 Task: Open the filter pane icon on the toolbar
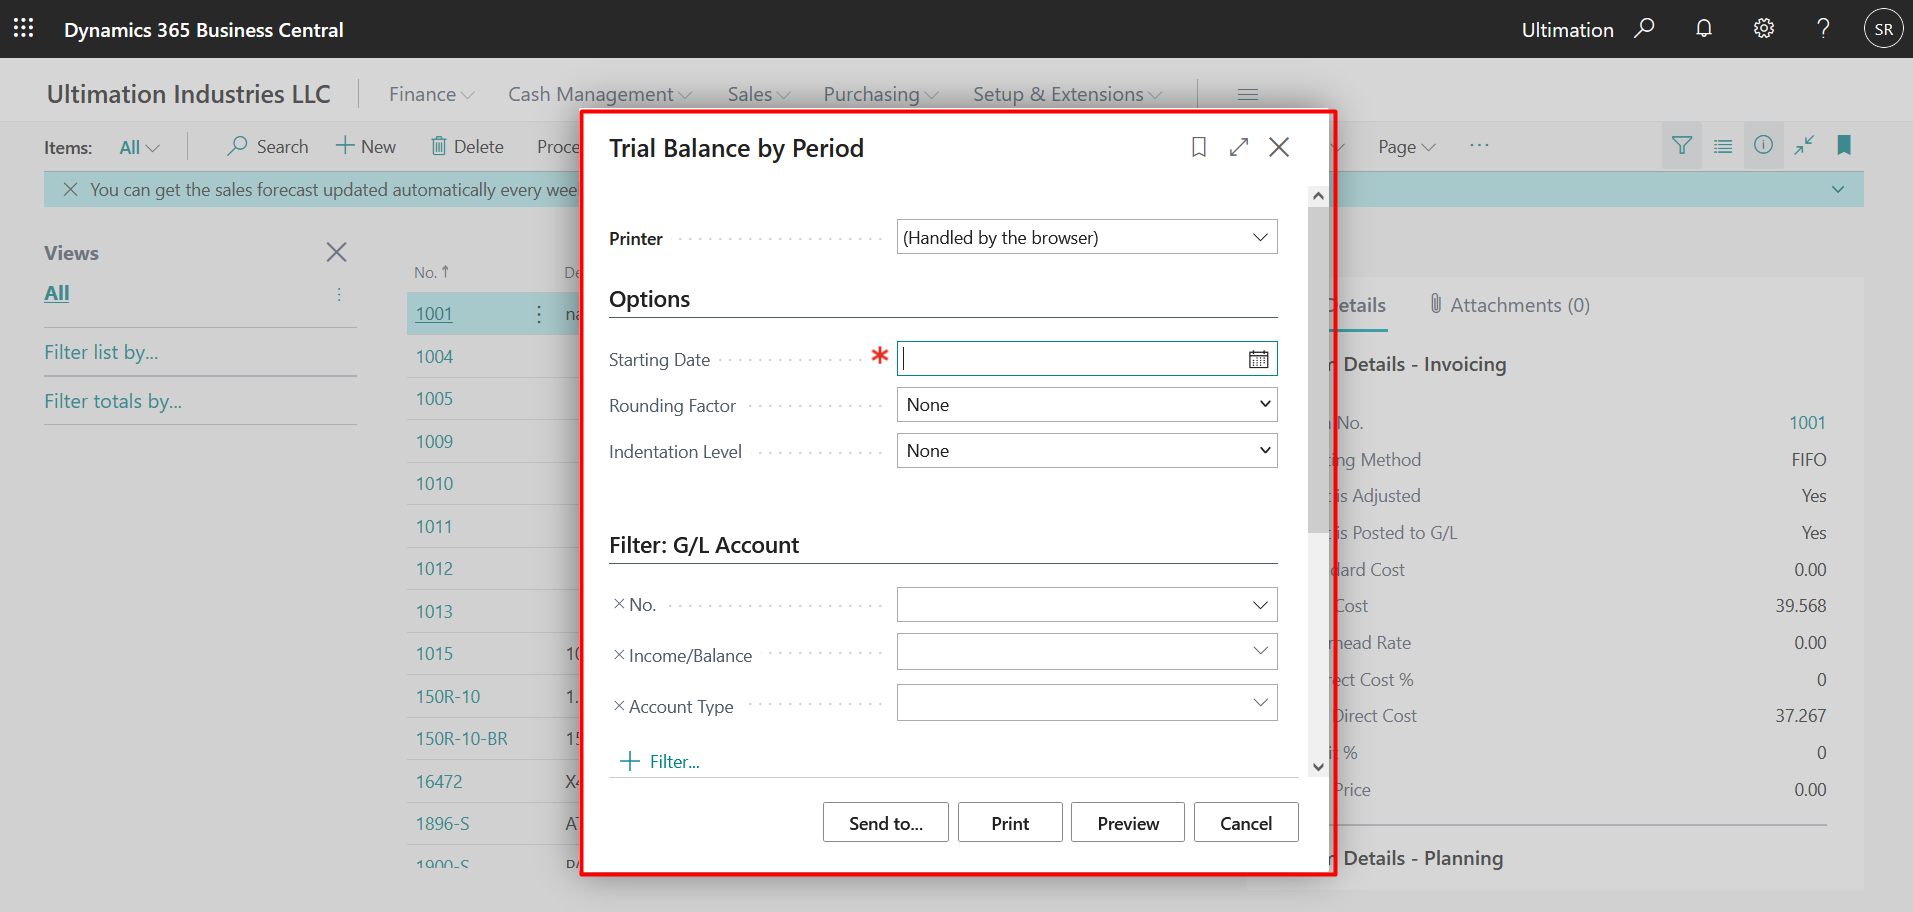tap(1681, 146)
